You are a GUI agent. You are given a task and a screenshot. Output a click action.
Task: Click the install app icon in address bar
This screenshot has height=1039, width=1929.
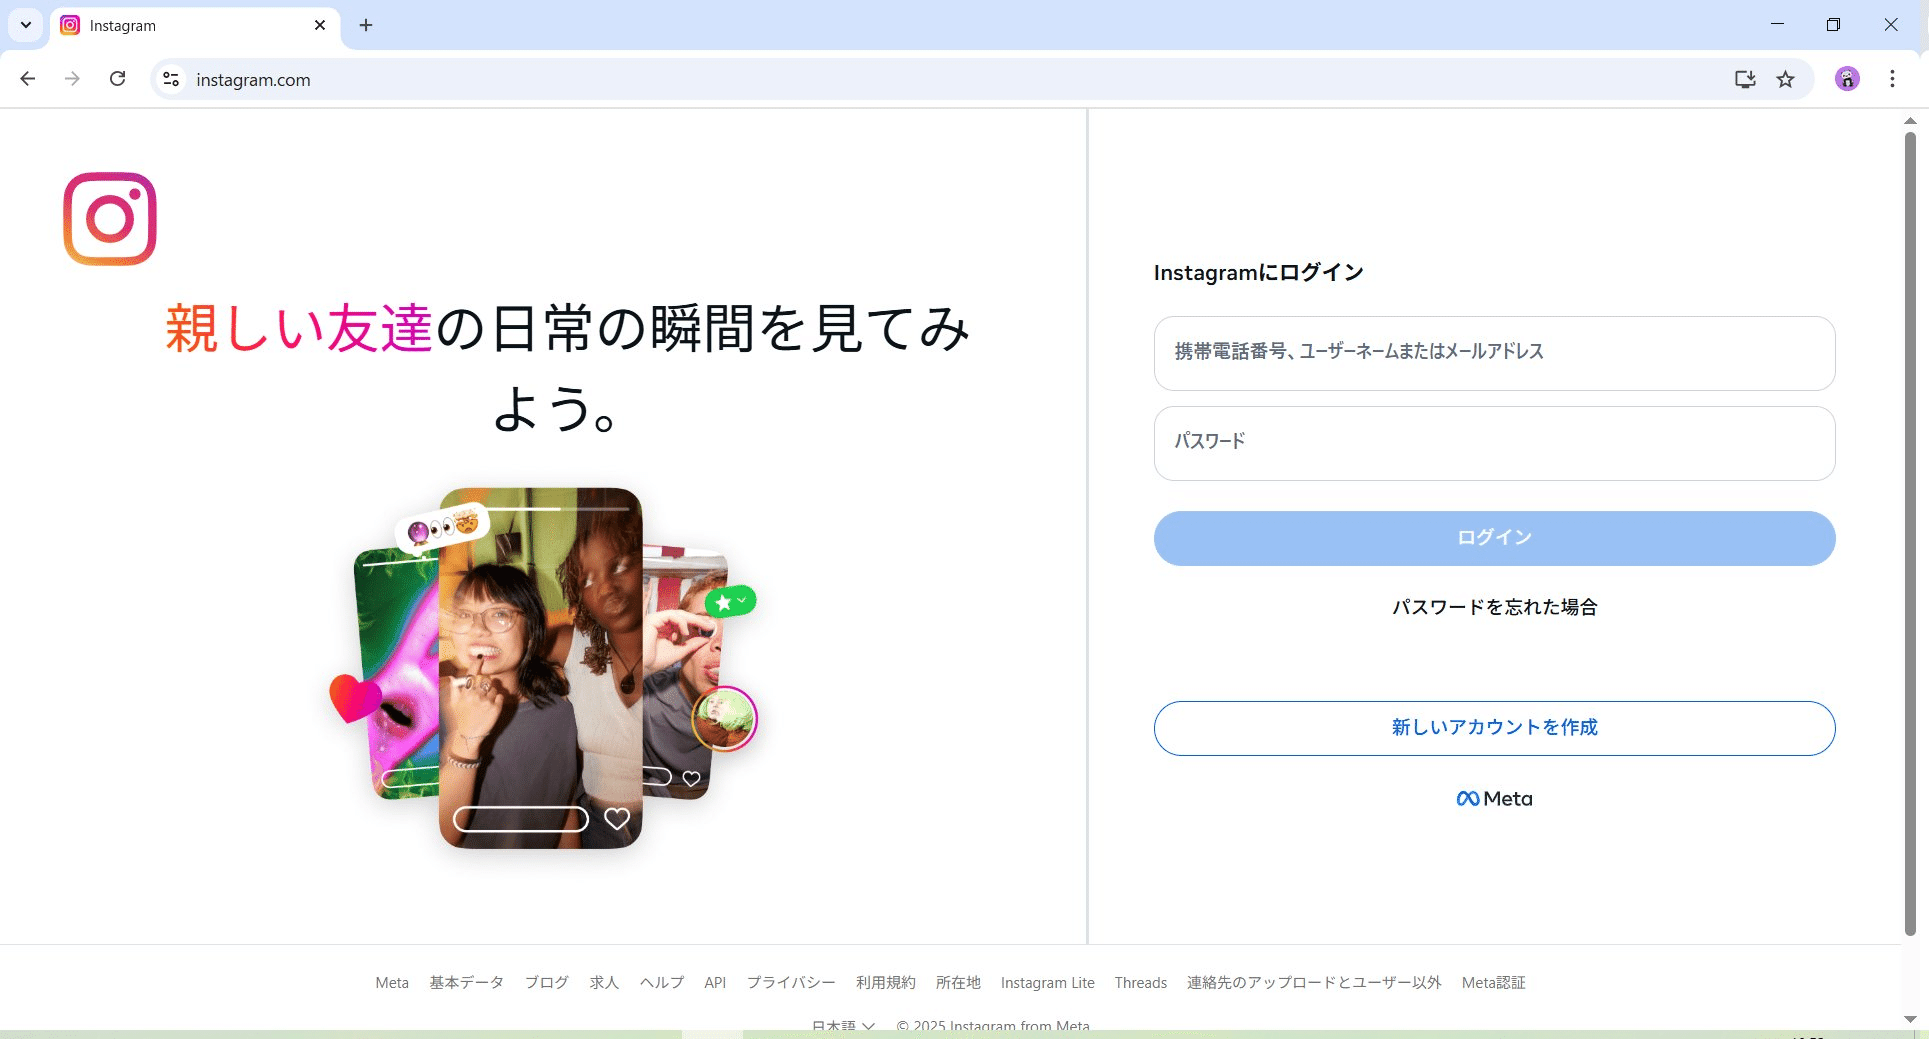tap(1745, 79)
